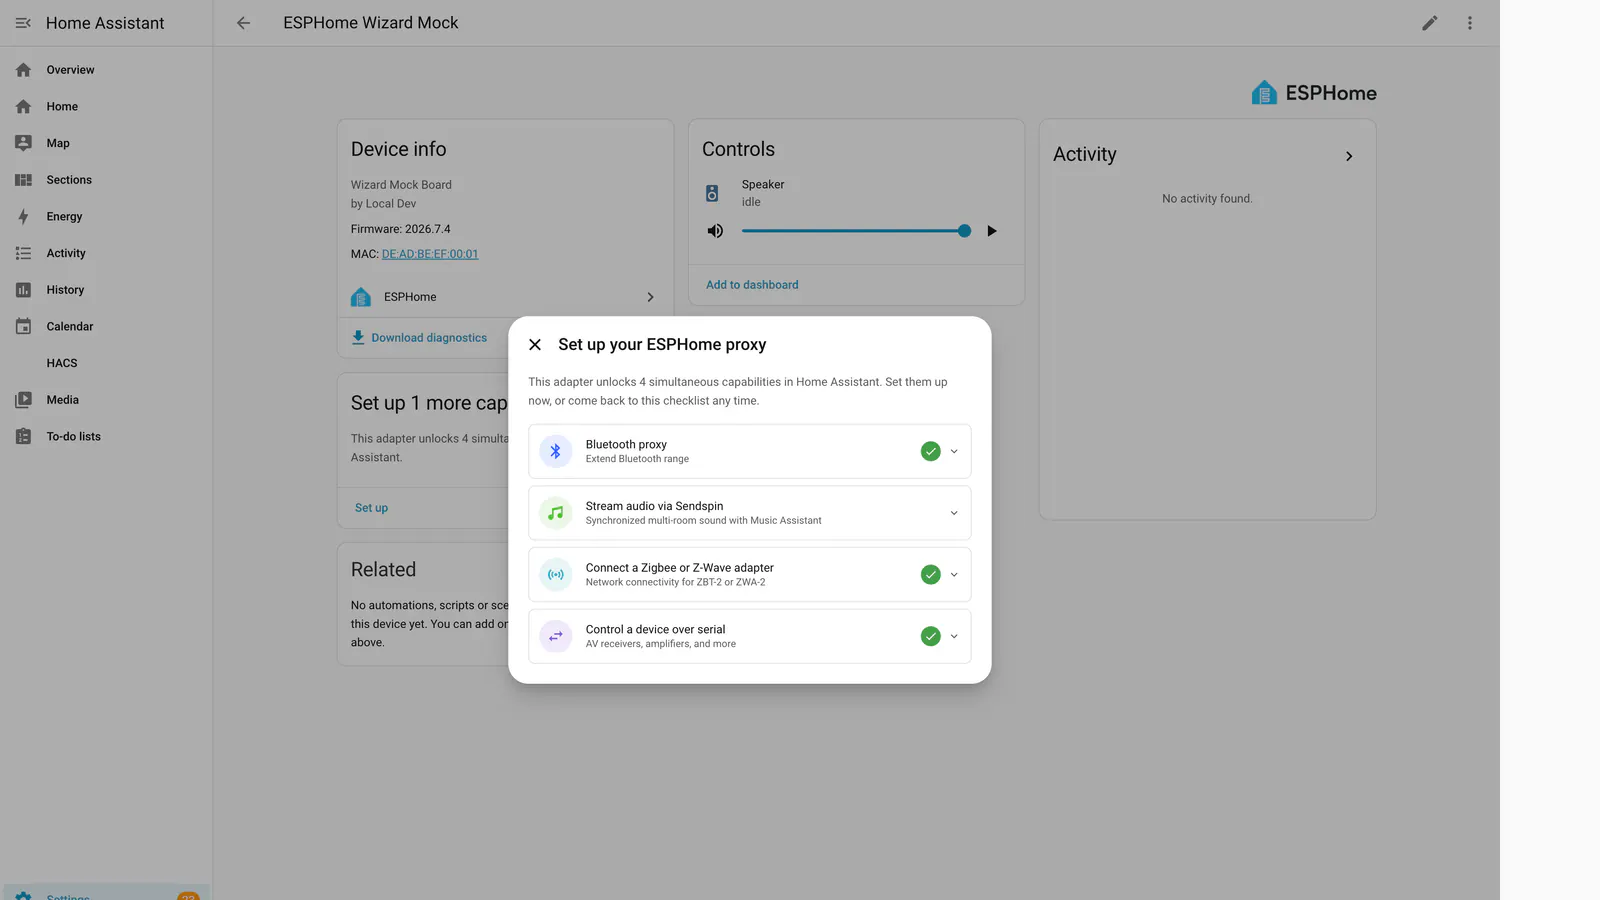
Task: Click the ESPHome logo at top right
Action: pos(1314,93)
